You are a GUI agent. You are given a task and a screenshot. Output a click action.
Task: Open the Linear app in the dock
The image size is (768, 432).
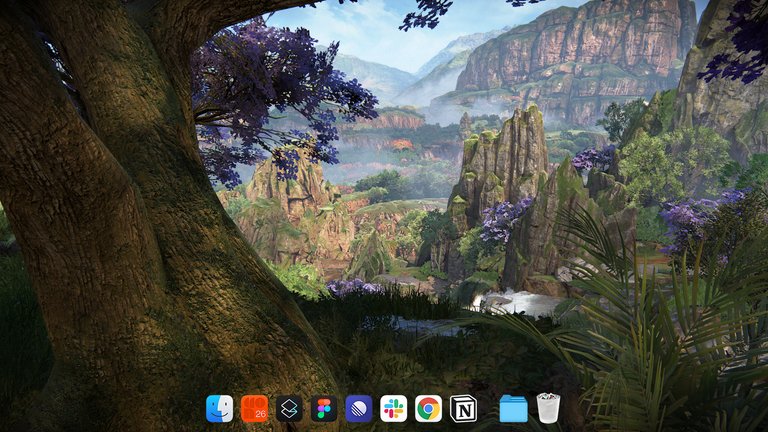pyautogui.click(x=359, y=408)
